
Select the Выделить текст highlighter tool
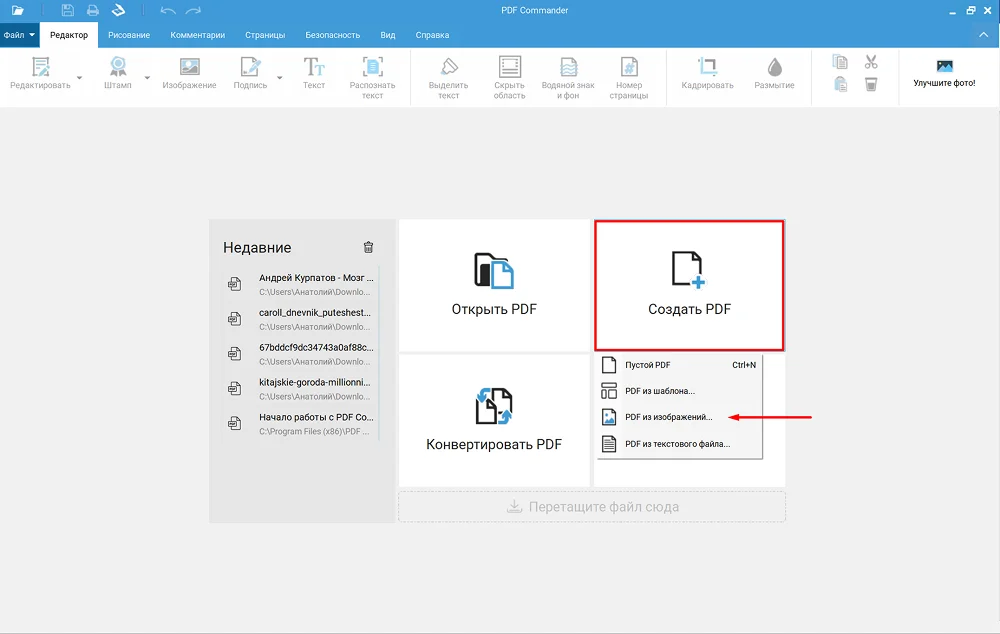click(x=448, y=78)
